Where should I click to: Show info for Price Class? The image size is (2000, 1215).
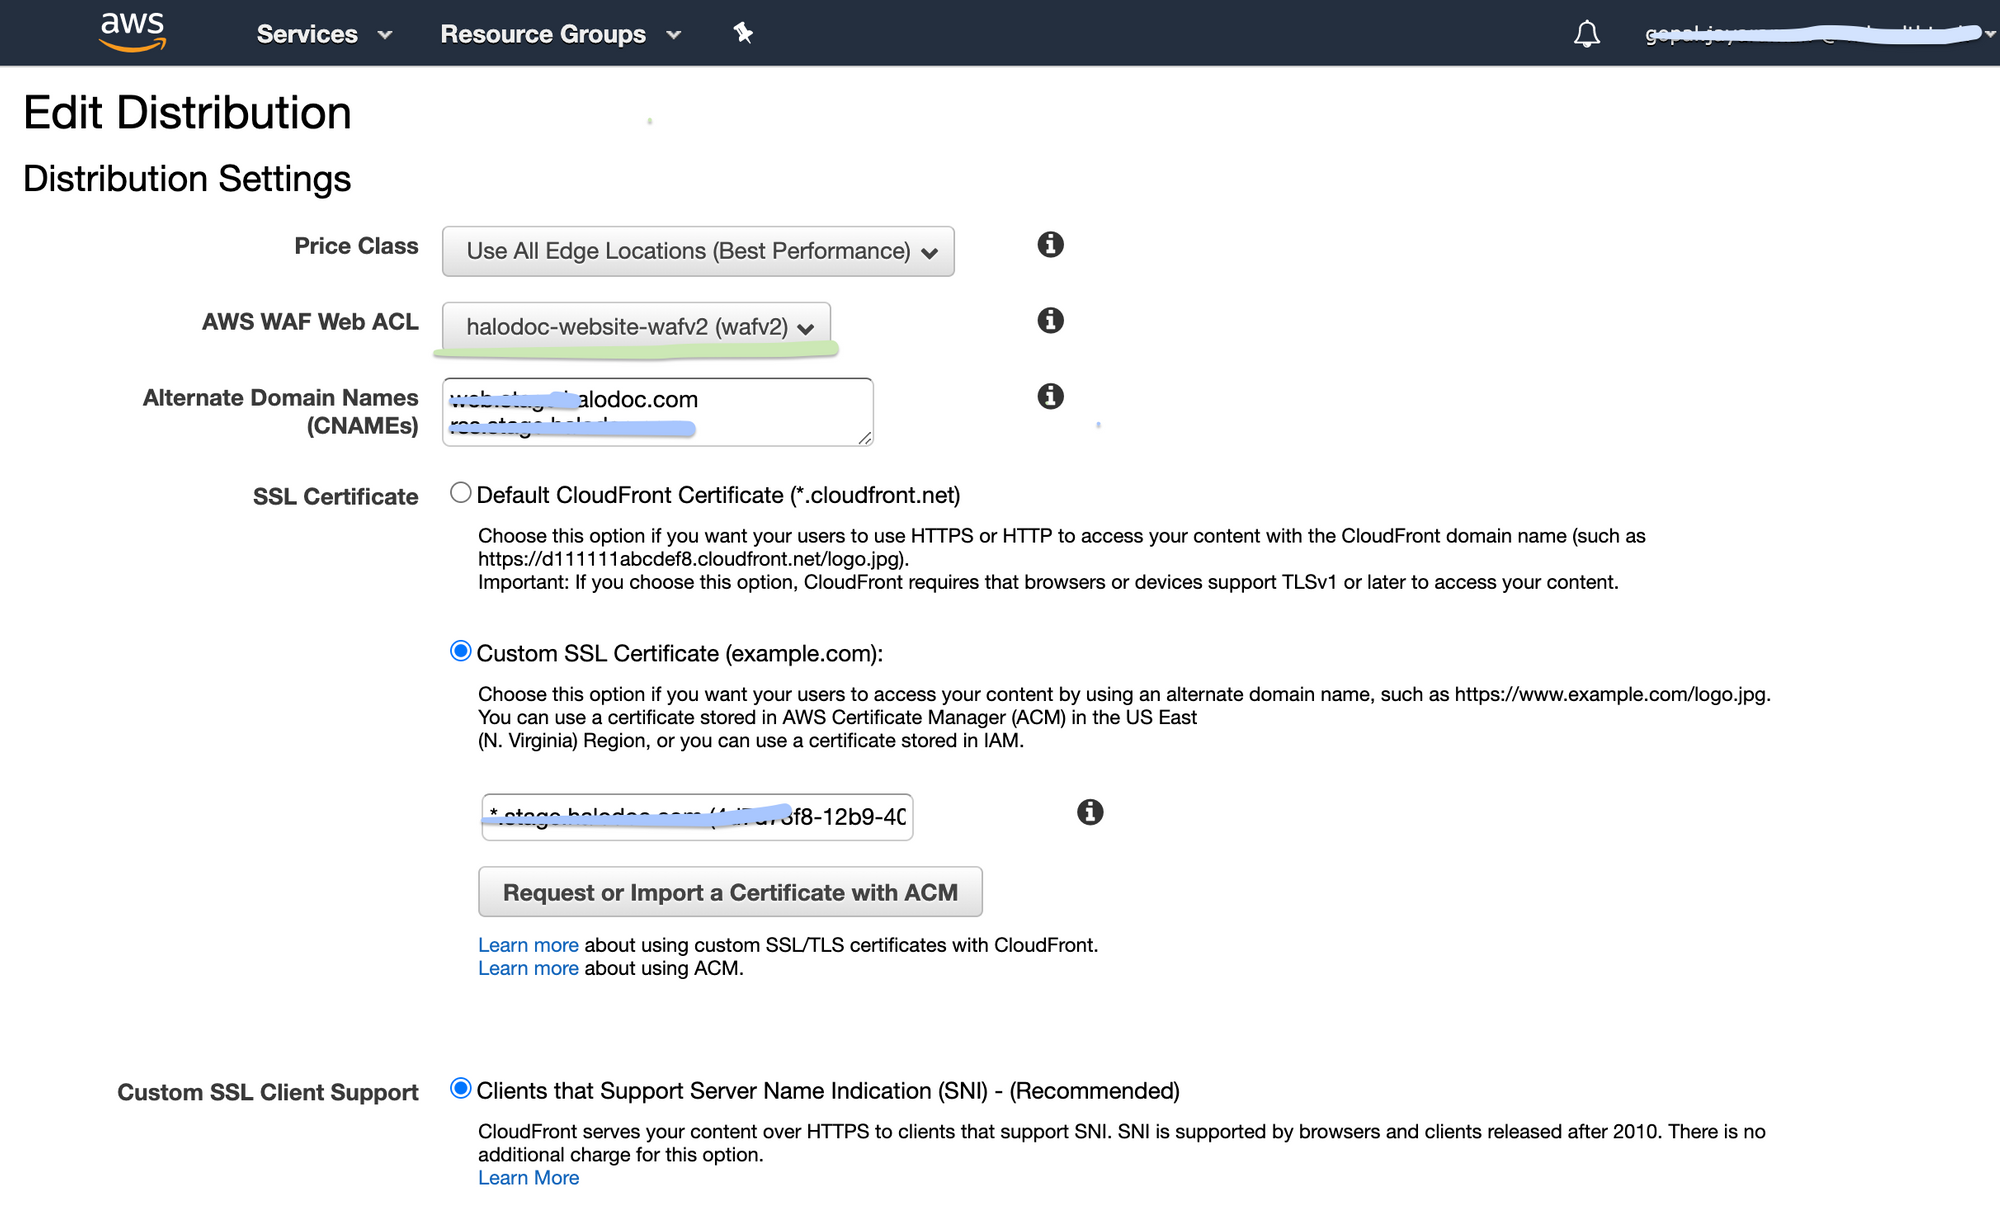(x=1050, y=244)
